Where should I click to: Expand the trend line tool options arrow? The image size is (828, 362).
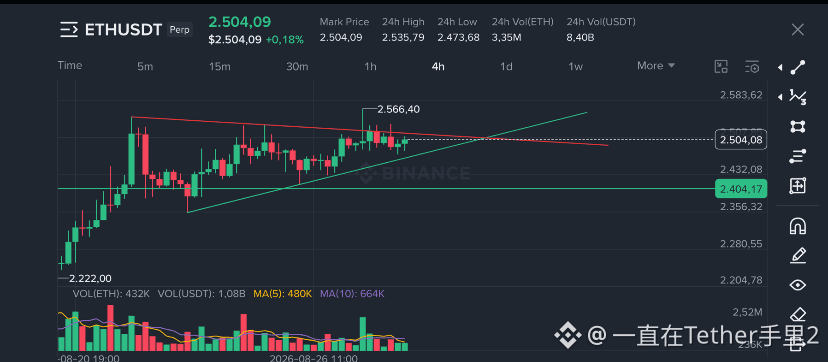[x=780, y=67]
